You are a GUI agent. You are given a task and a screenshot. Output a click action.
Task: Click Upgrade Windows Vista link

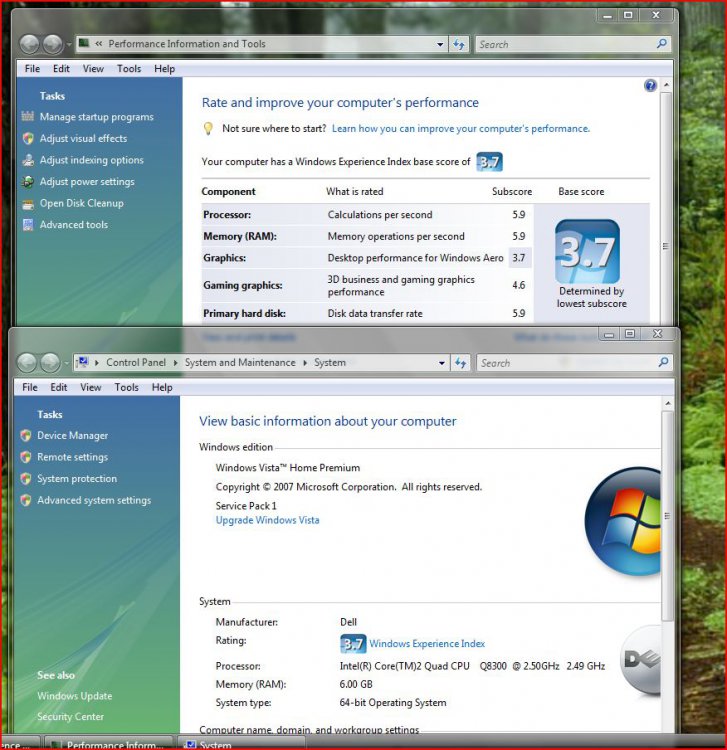[267, 520]
